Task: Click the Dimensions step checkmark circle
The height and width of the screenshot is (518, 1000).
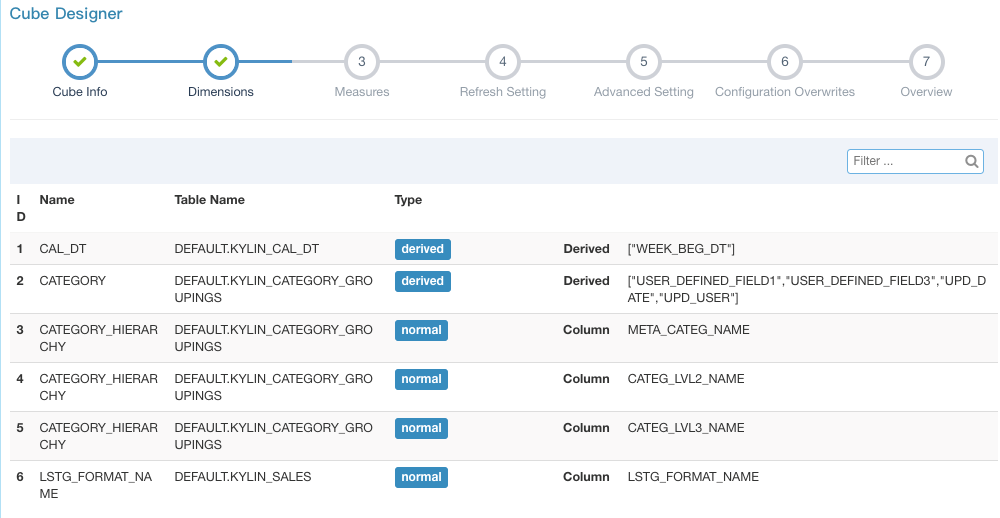Action: tap(221, 62)
